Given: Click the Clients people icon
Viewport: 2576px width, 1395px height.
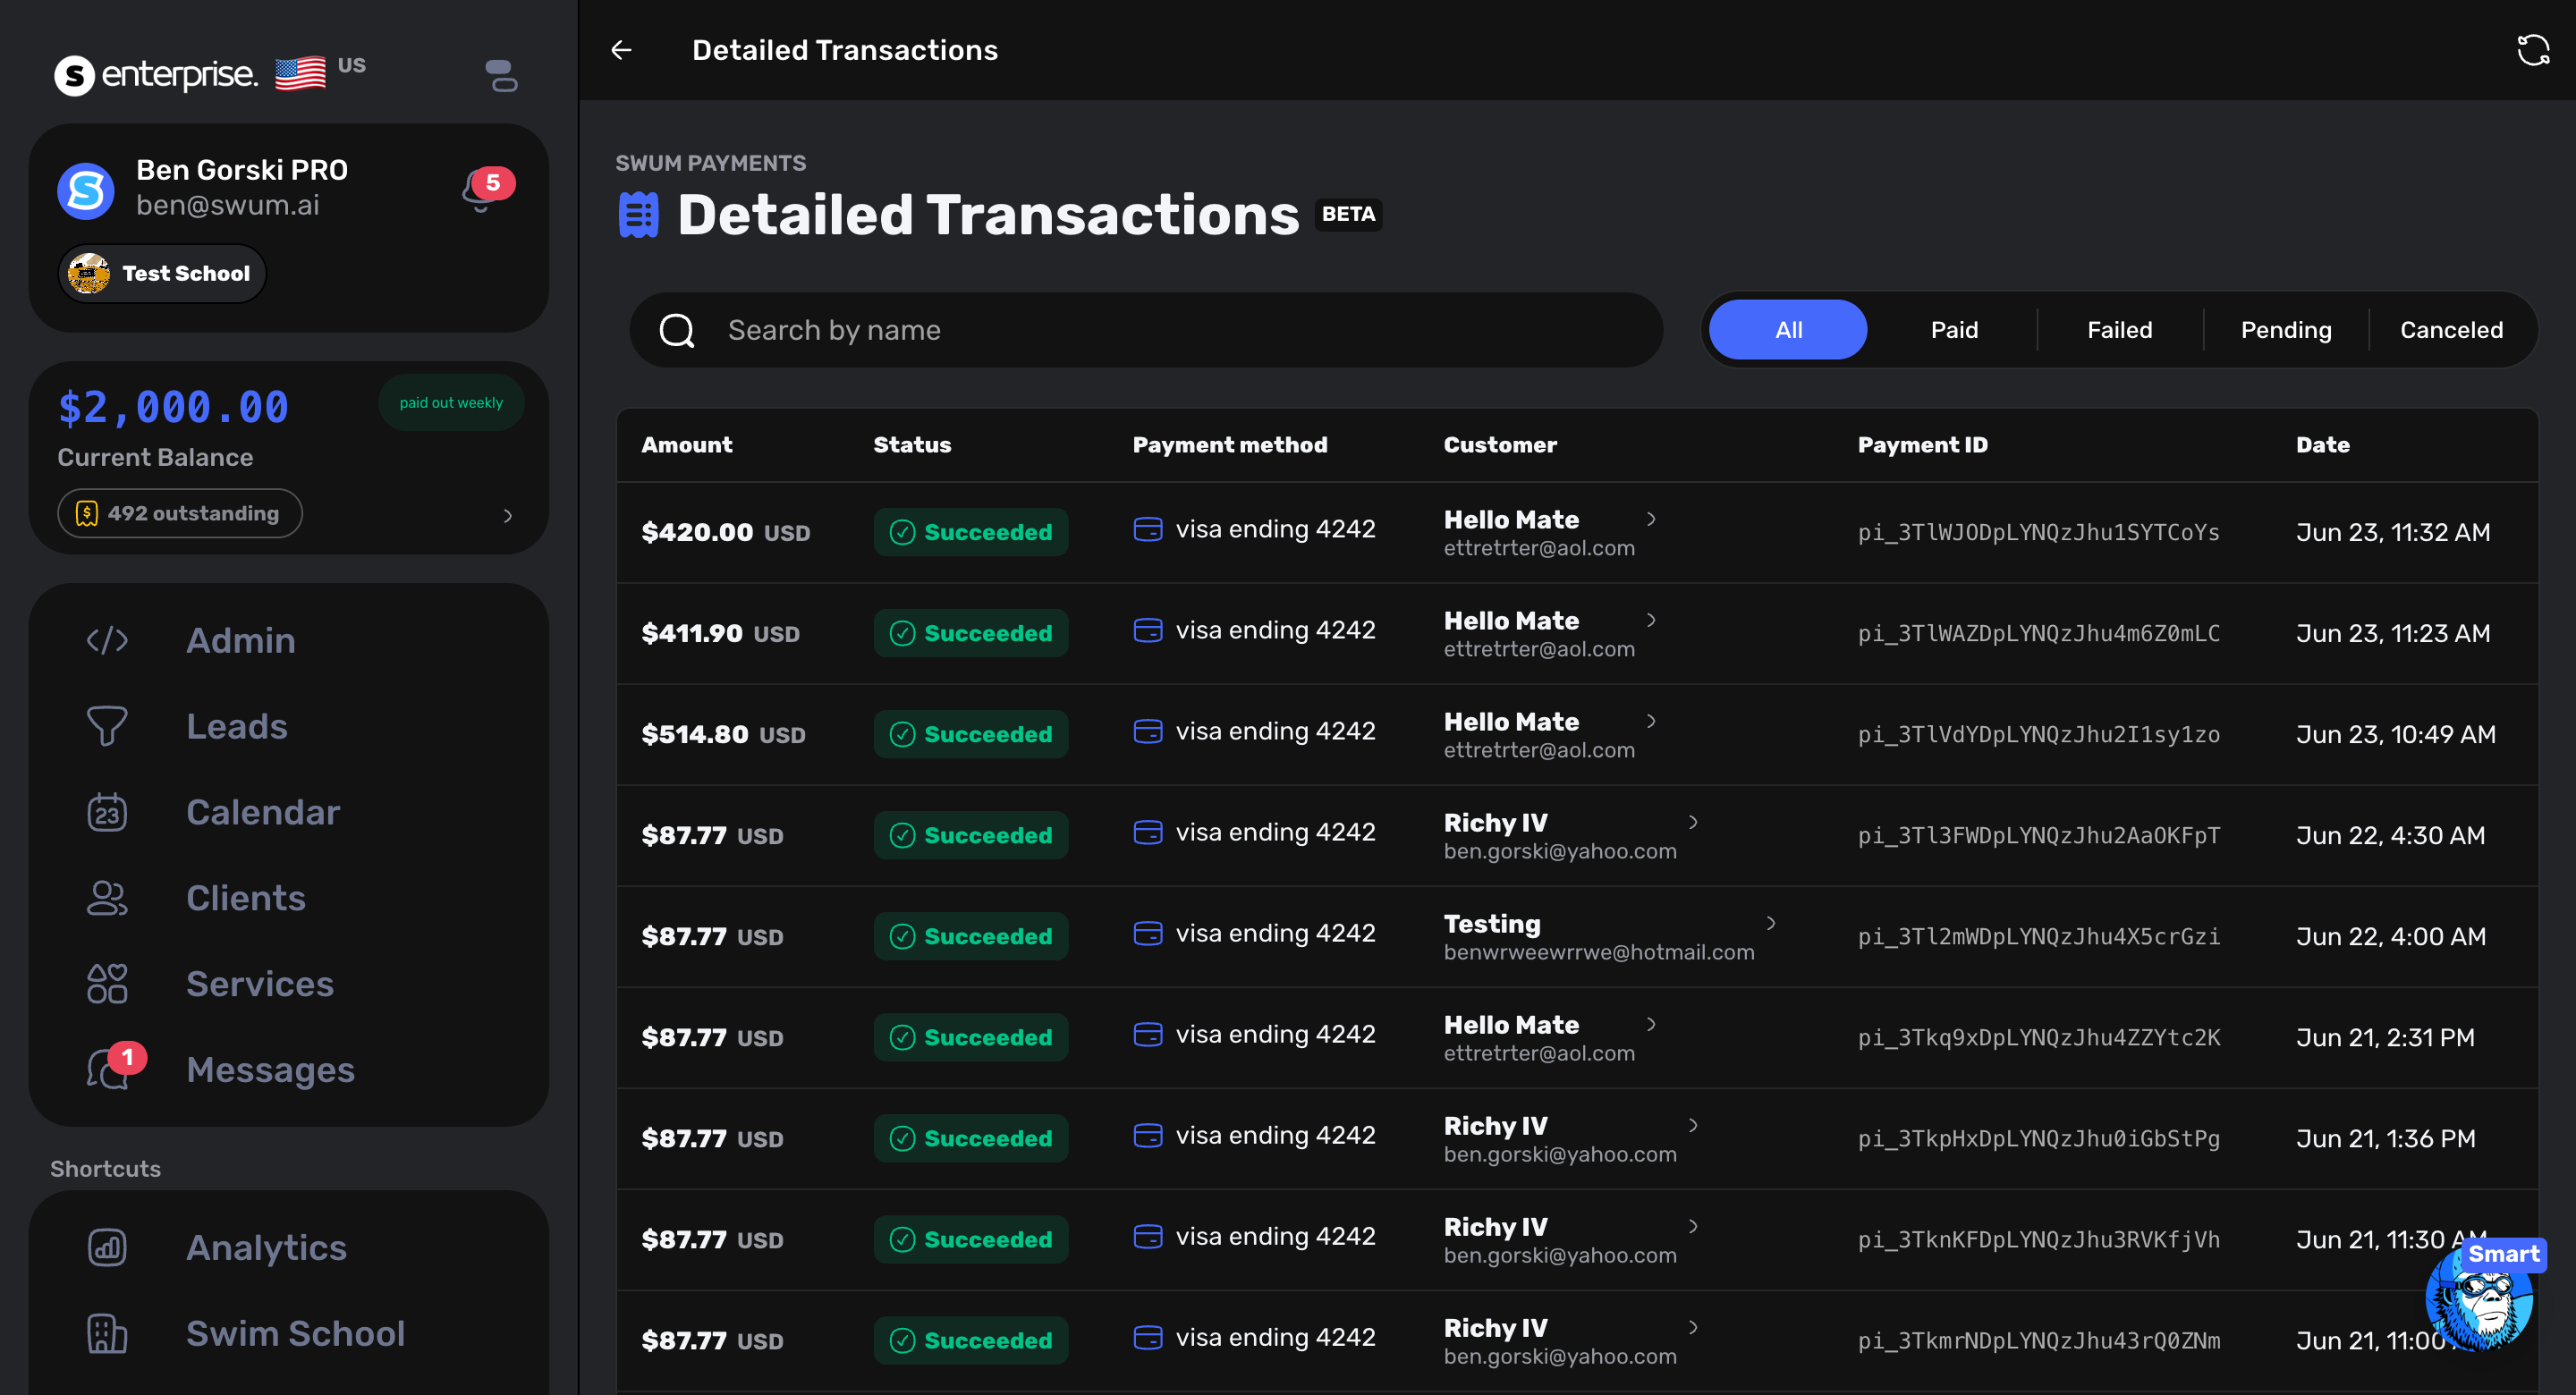Looking at the screenshot, I should click(x=107, y=898).
